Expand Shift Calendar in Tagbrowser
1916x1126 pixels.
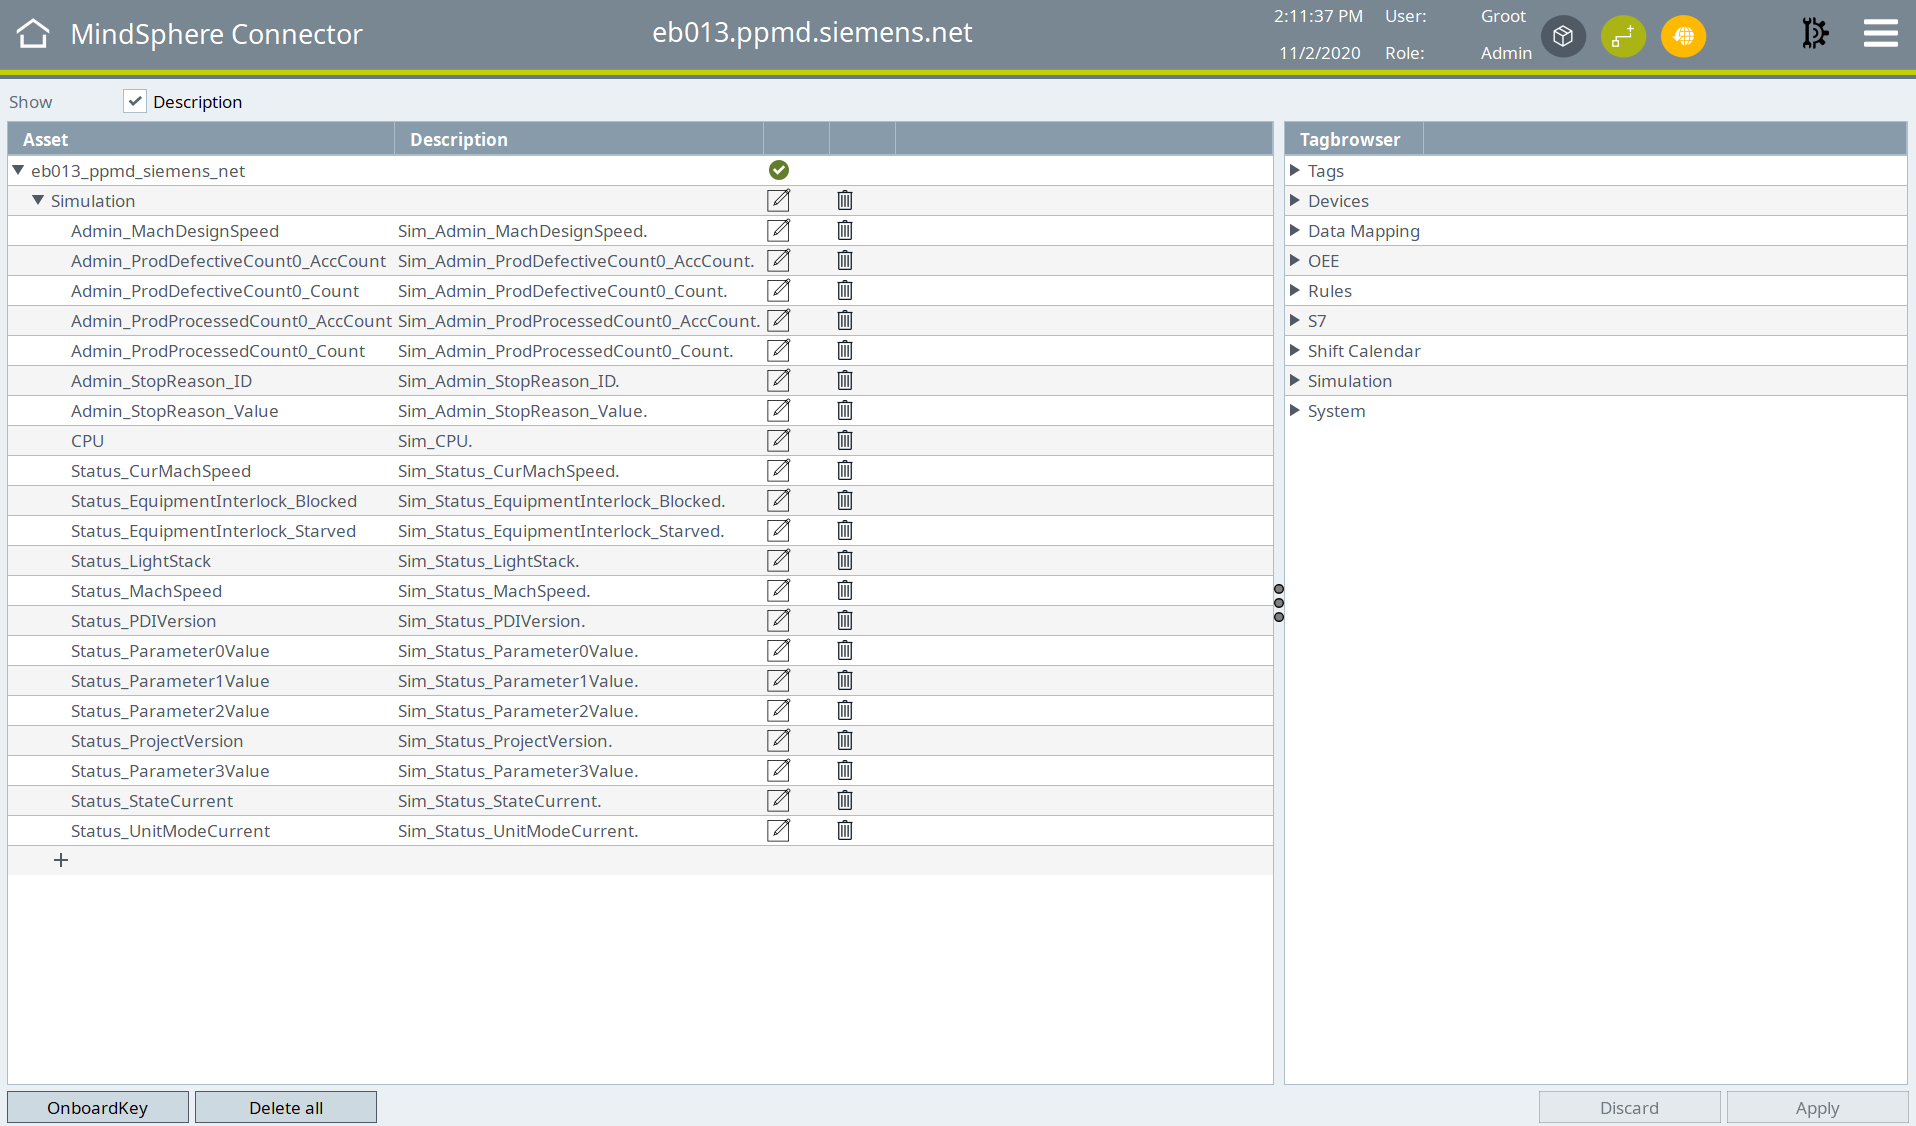1295,351
